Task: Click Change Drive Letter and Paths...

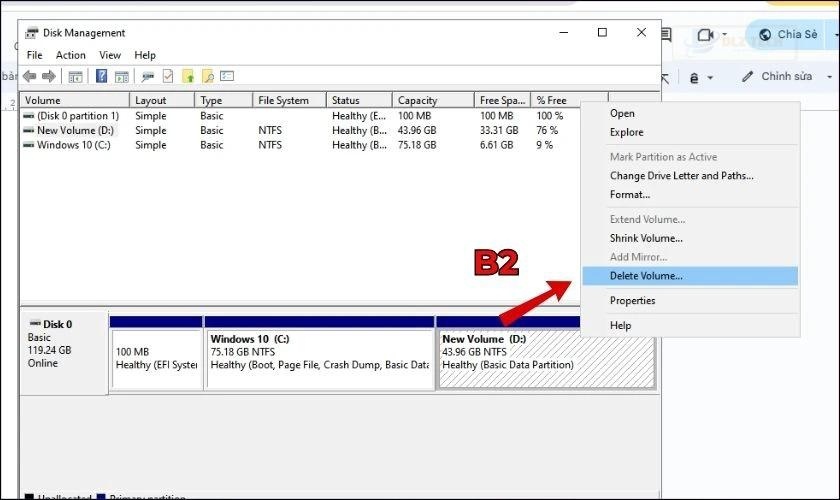Action: click(x=681, y=176)
